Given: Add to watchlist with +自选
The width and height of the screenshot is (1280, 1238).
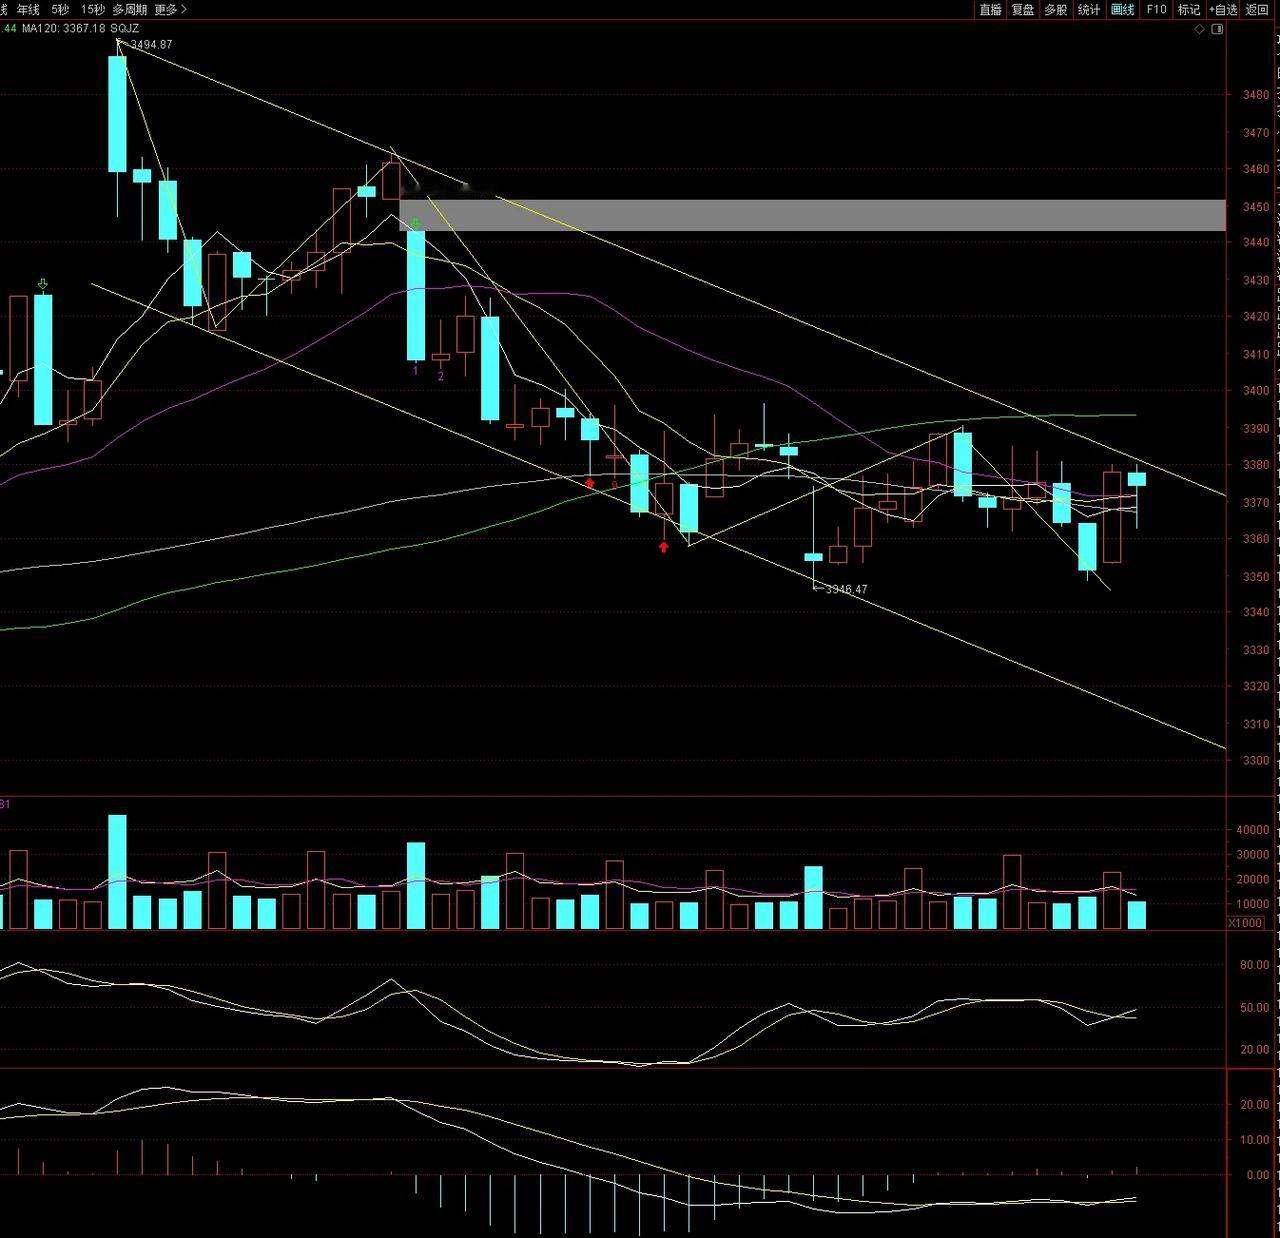Looking at the screenshot, I should click(1223, 9).
